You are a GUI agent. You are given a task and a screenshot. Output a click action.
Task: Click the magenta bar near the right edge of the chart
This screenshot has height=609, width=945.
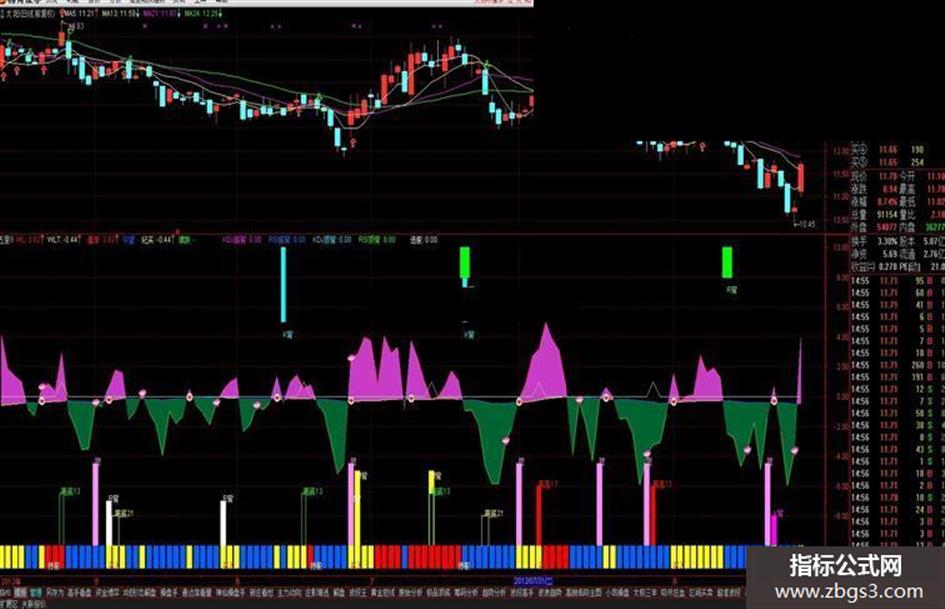click(774, 529)
